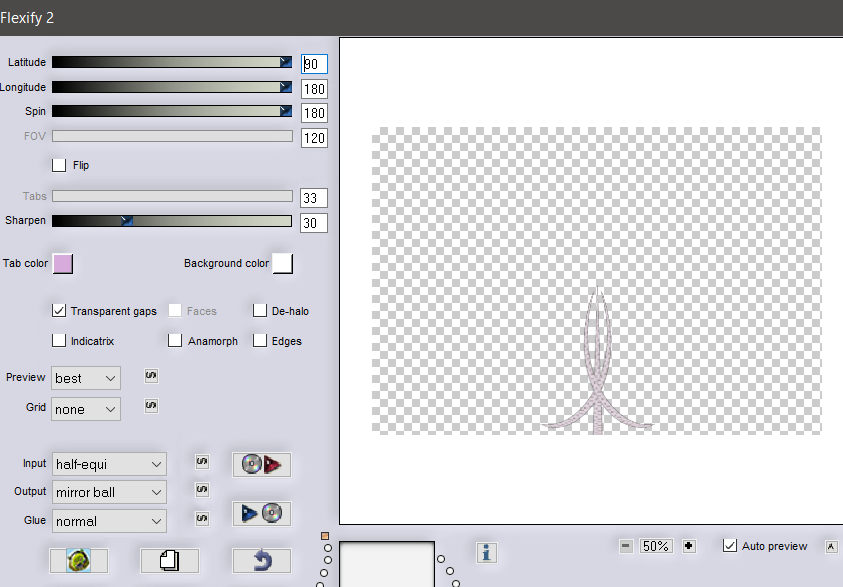Screen dimensions: 843x587
Task: Open the Input dropdown showing half-equi
Action: coord(109,464)
